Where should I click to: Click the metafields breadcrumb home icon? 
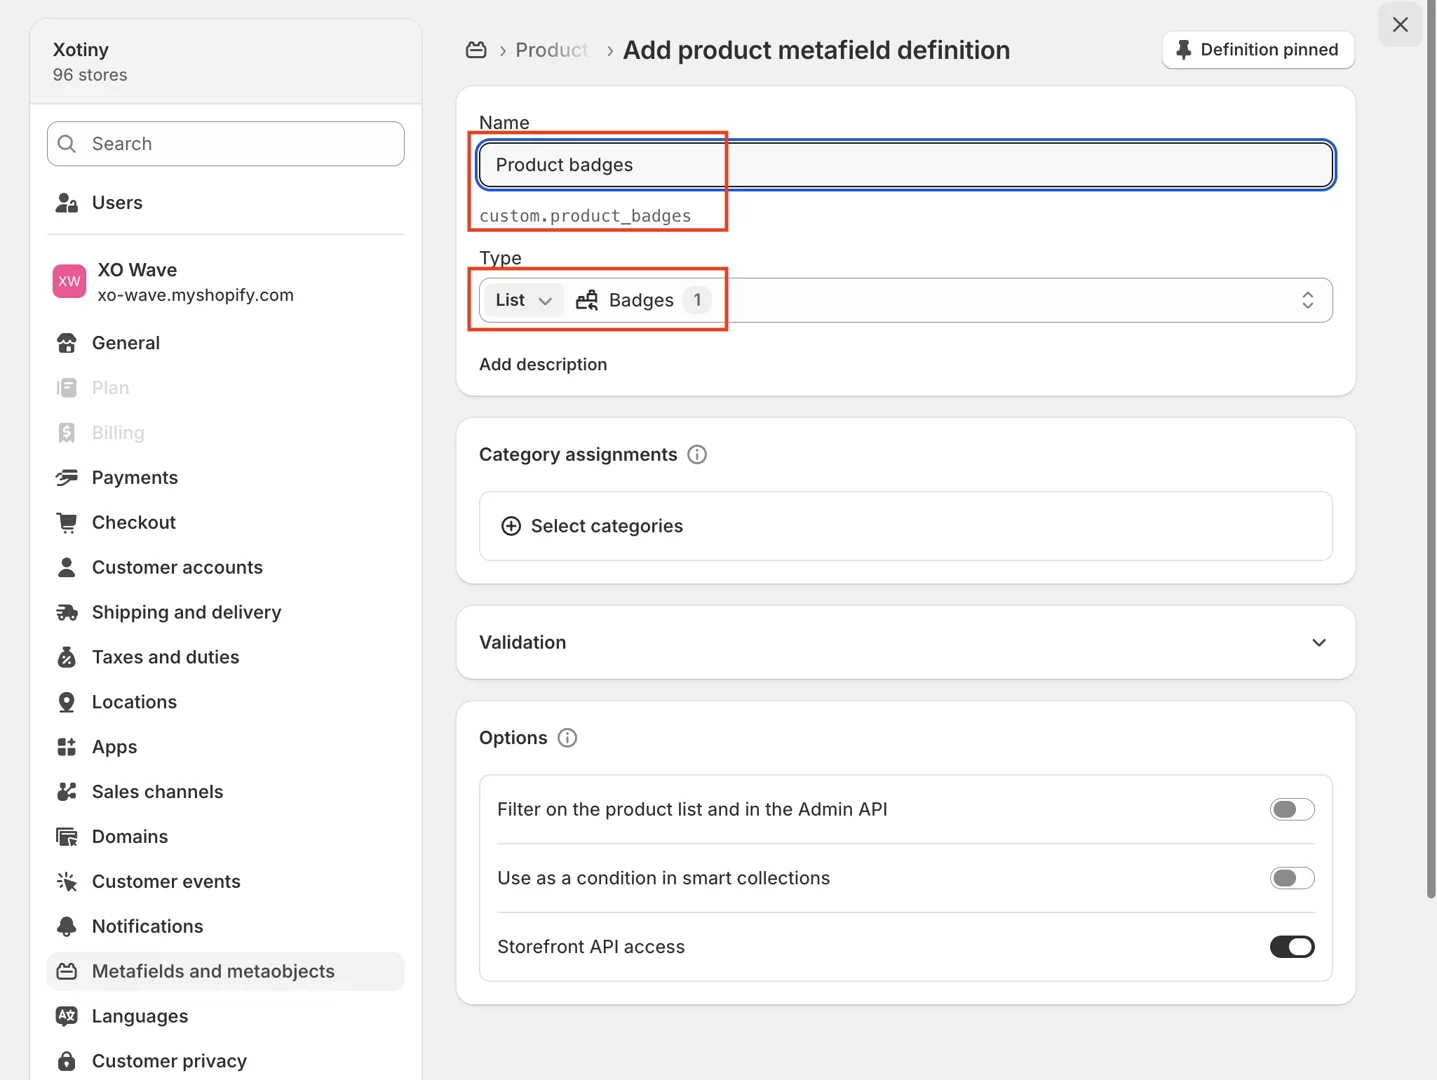(x=476, y=50)
